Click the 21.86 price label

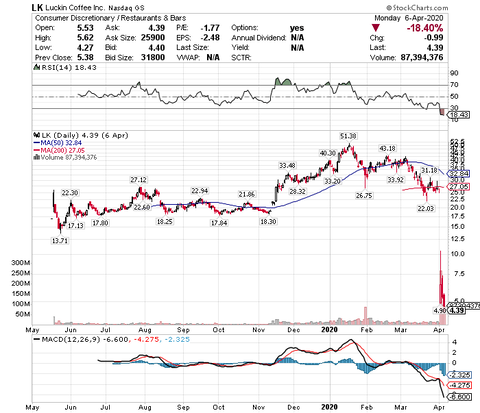247,194
